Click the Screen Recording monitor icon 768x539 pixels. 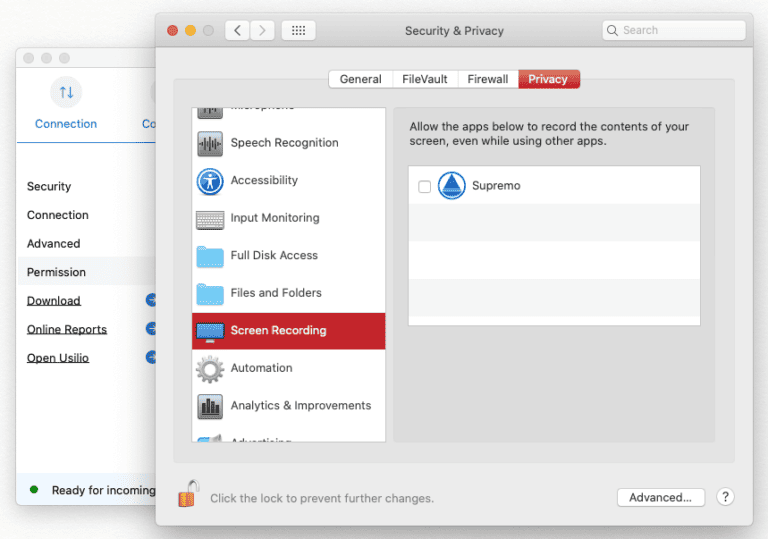(210, 332)
